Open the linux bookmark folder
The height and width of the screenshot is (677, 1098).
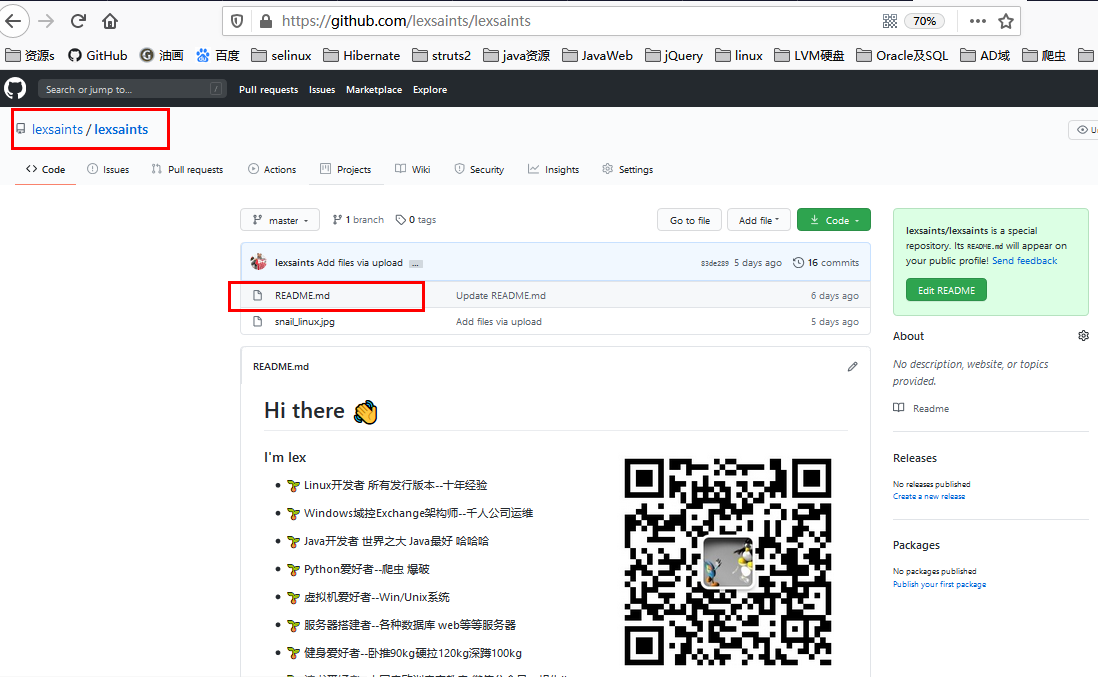click(x=739, y=55)
